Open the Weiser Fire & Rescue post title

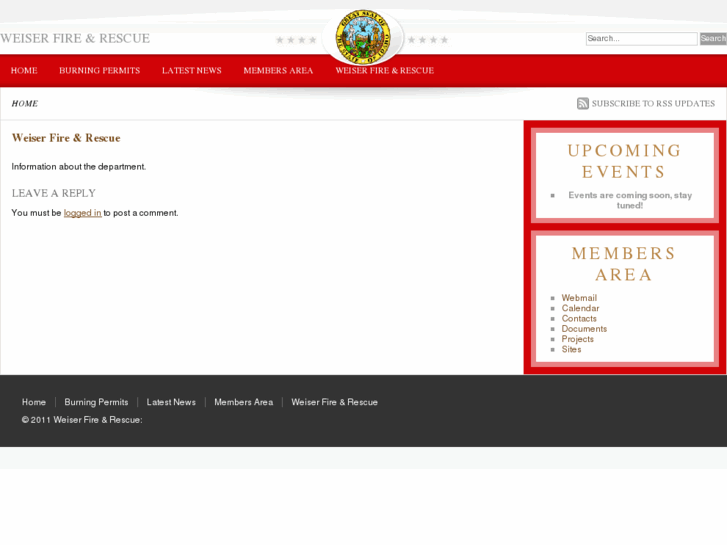pos(66,138)
